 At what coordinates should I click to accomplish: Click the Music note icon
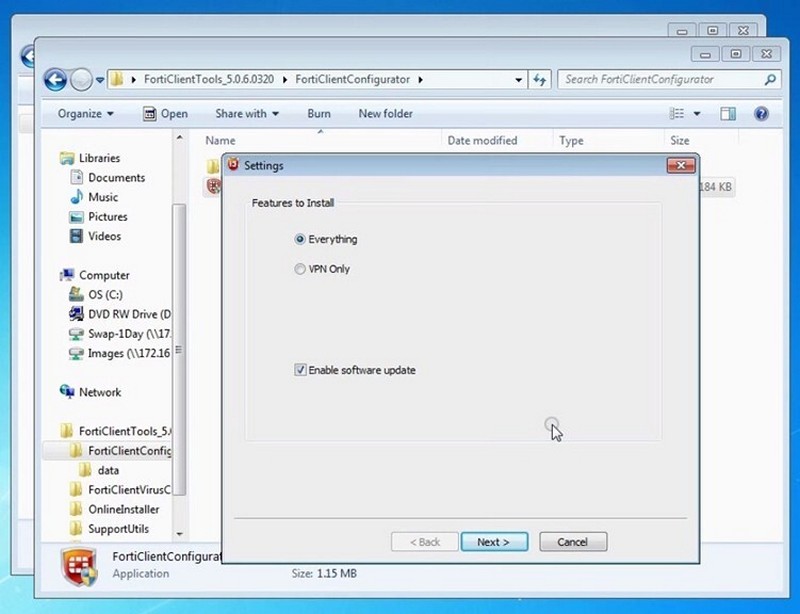tap(77, 197)
